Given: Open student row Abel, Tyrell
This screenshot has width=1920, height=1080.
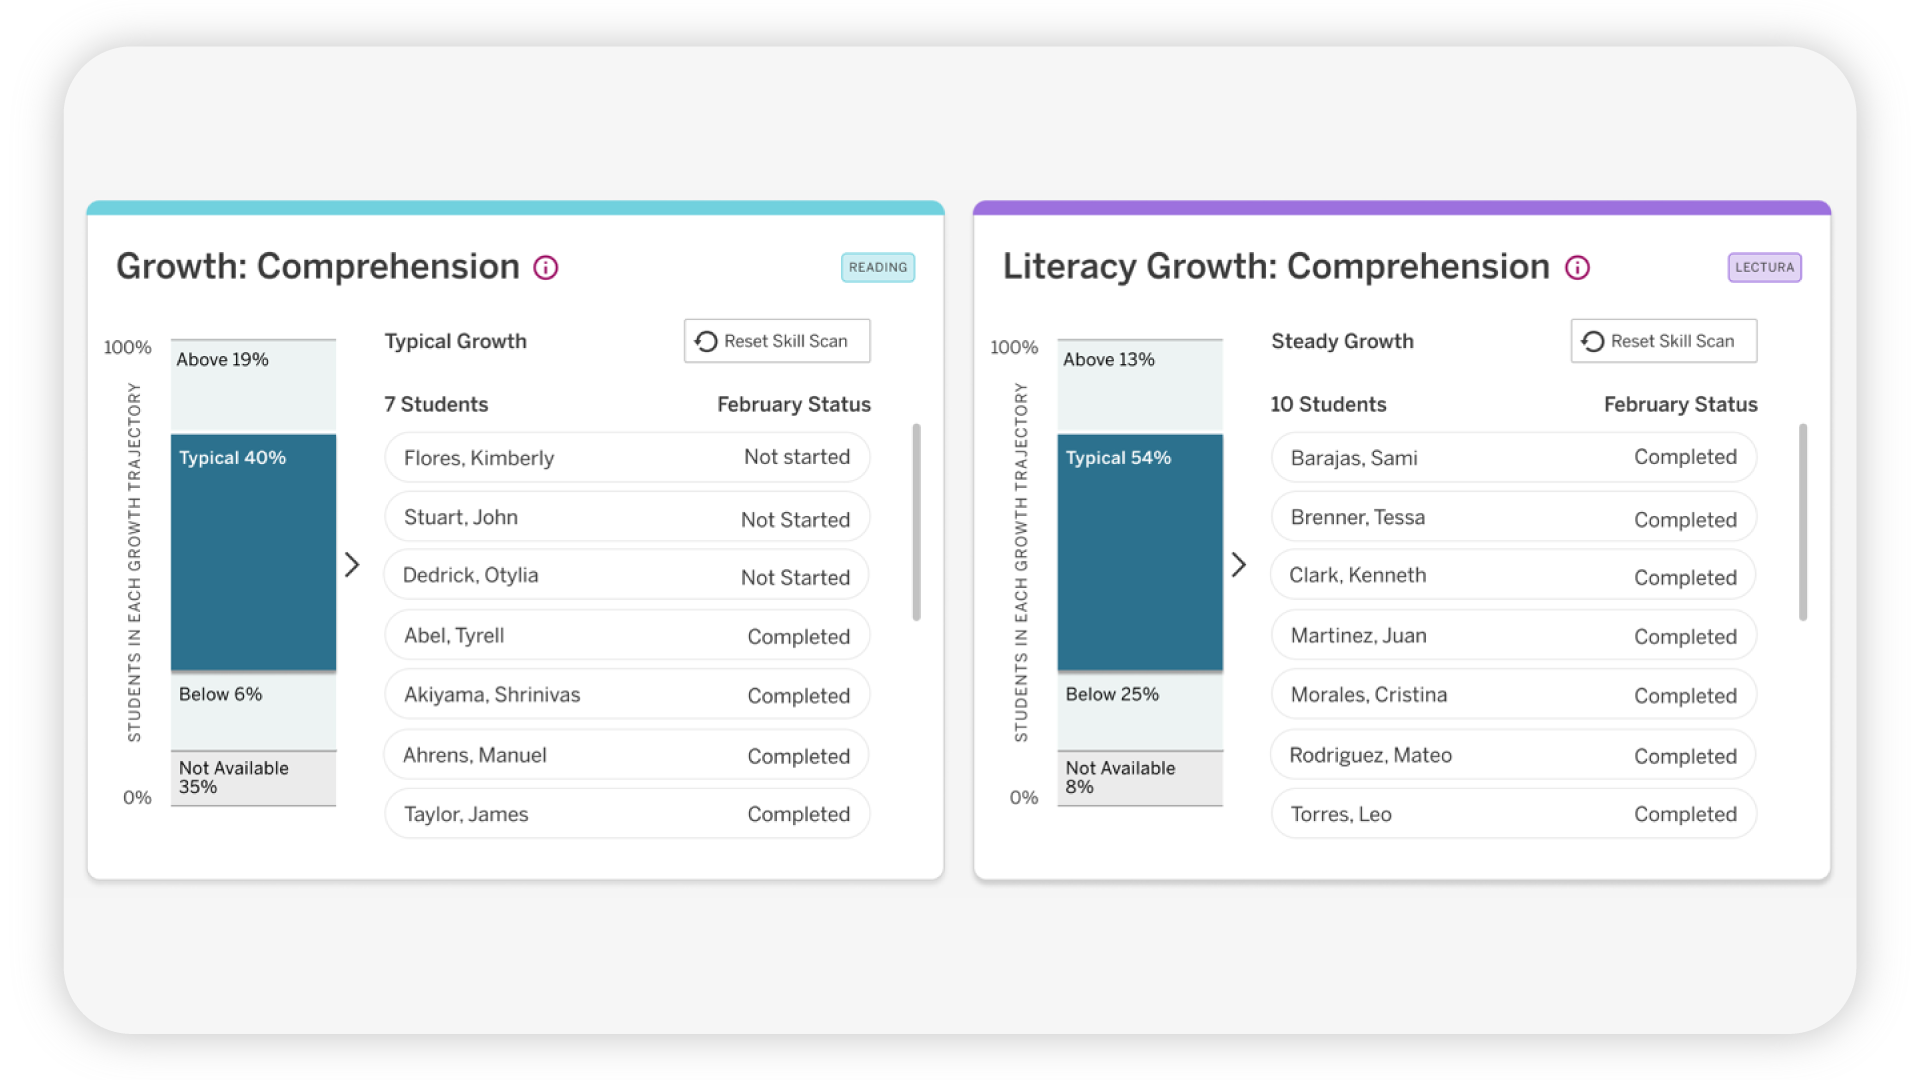Looking at the screenshot, I should point(627,636).
